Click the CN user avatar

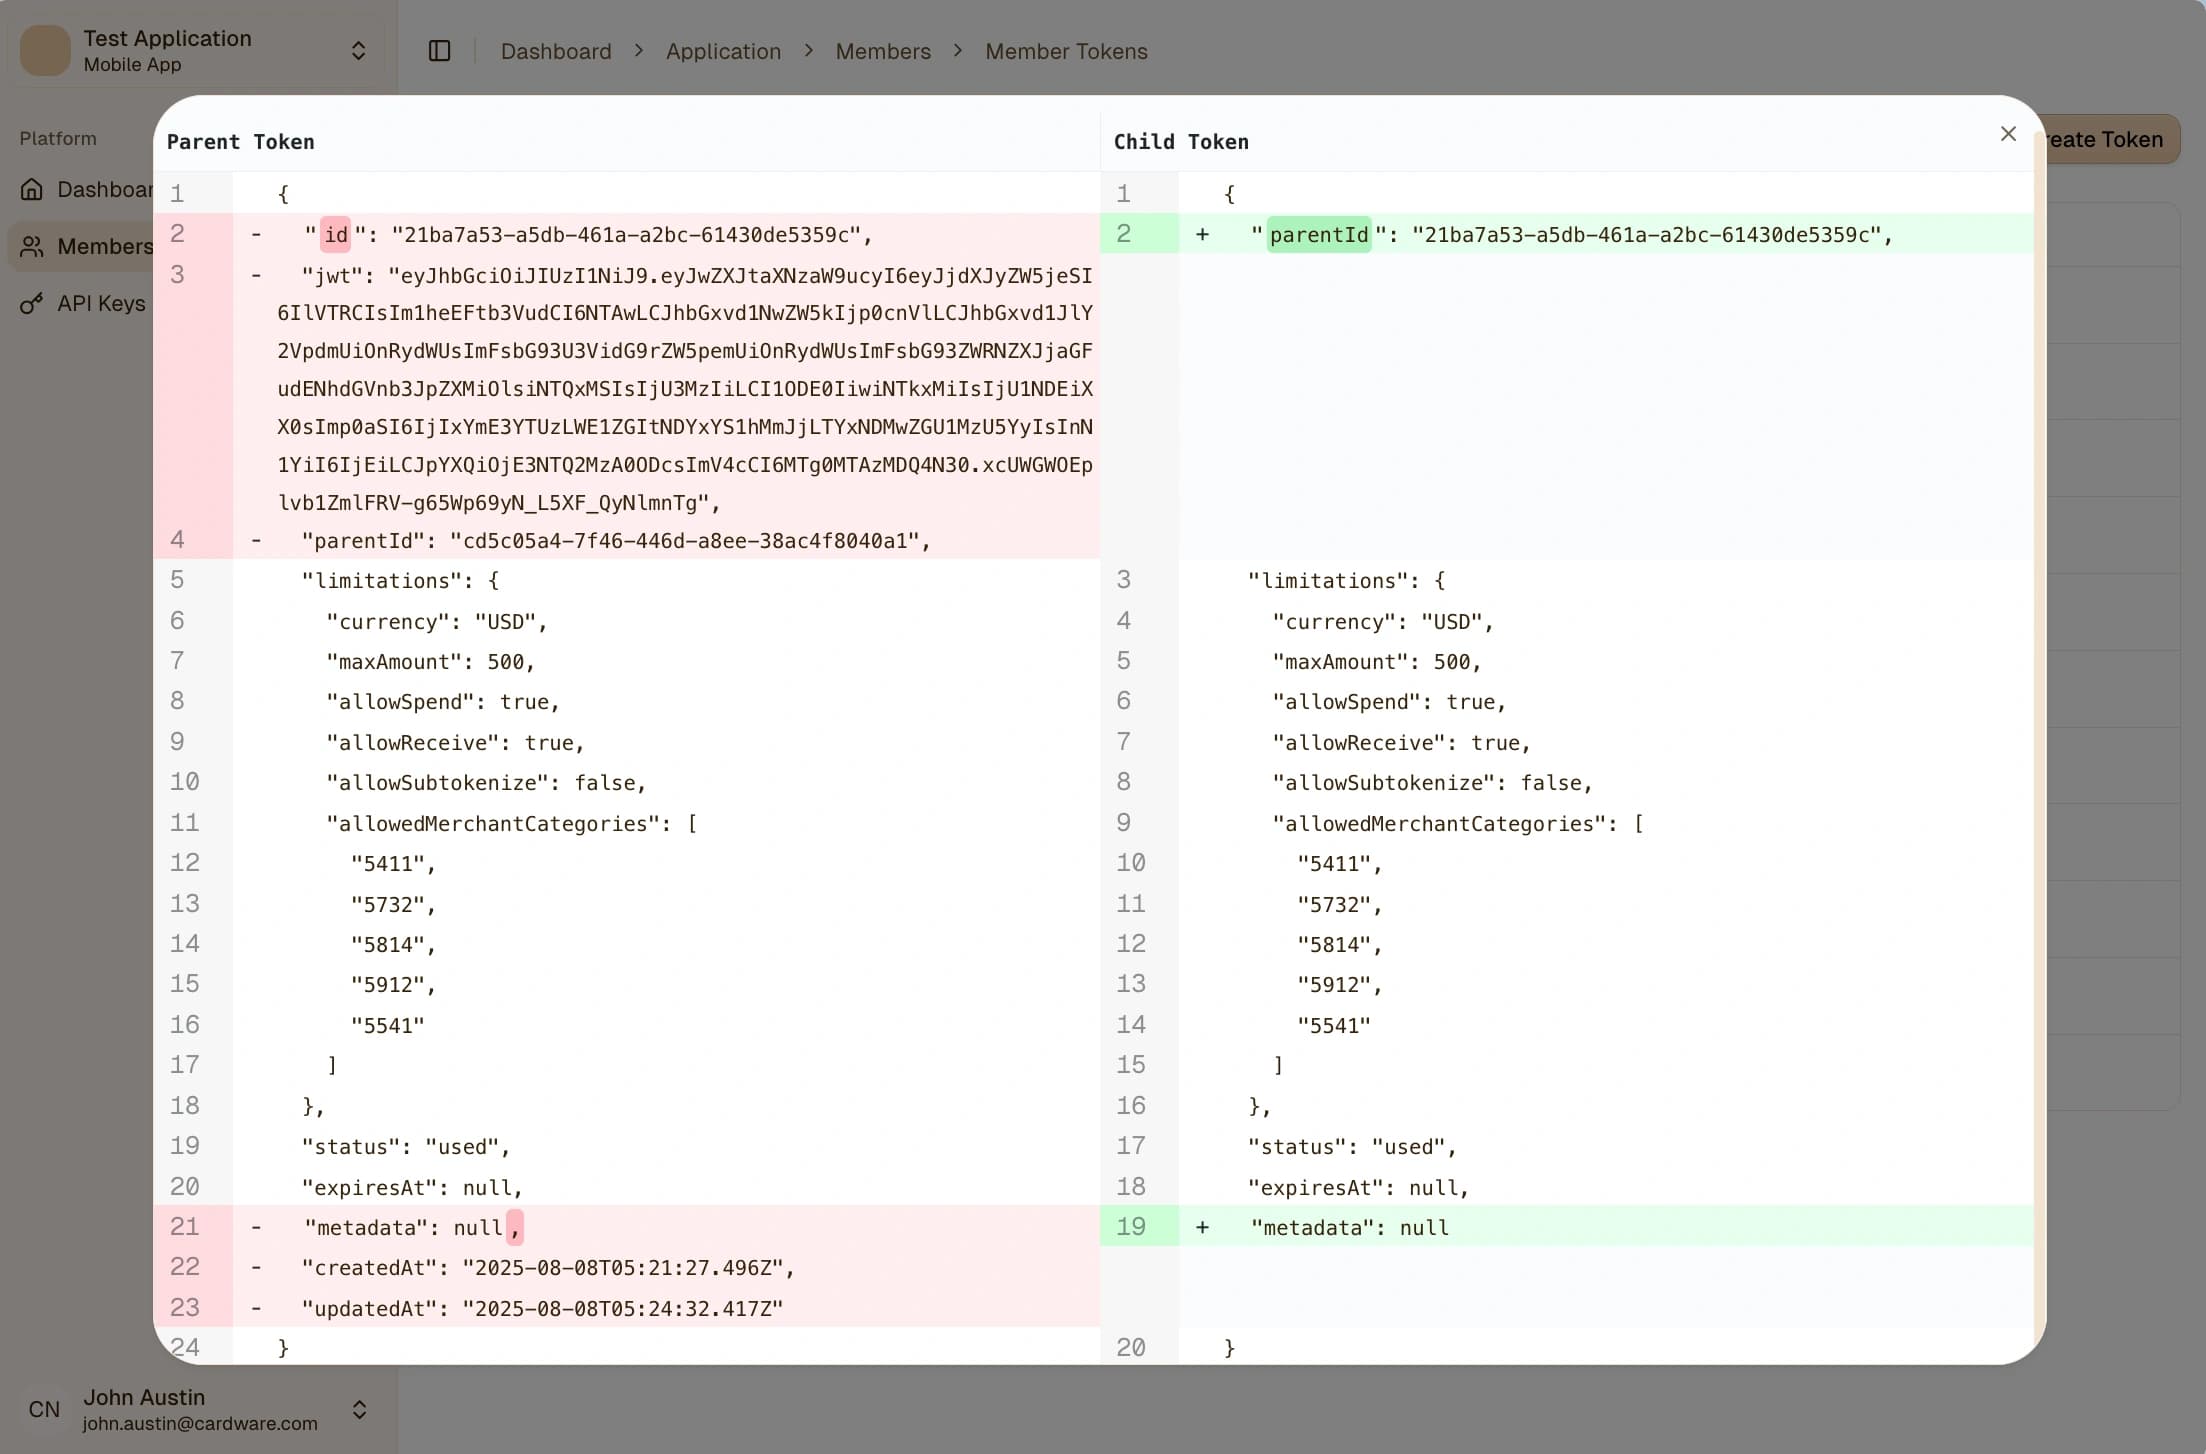[44, 1409]
